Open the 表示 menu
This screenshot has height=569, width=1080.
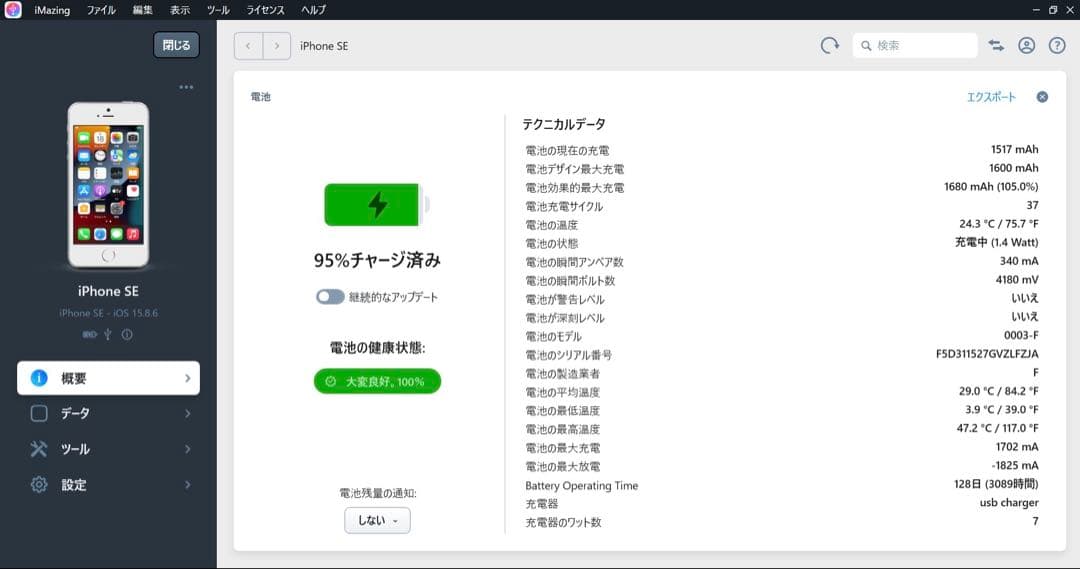pos(180,10)
